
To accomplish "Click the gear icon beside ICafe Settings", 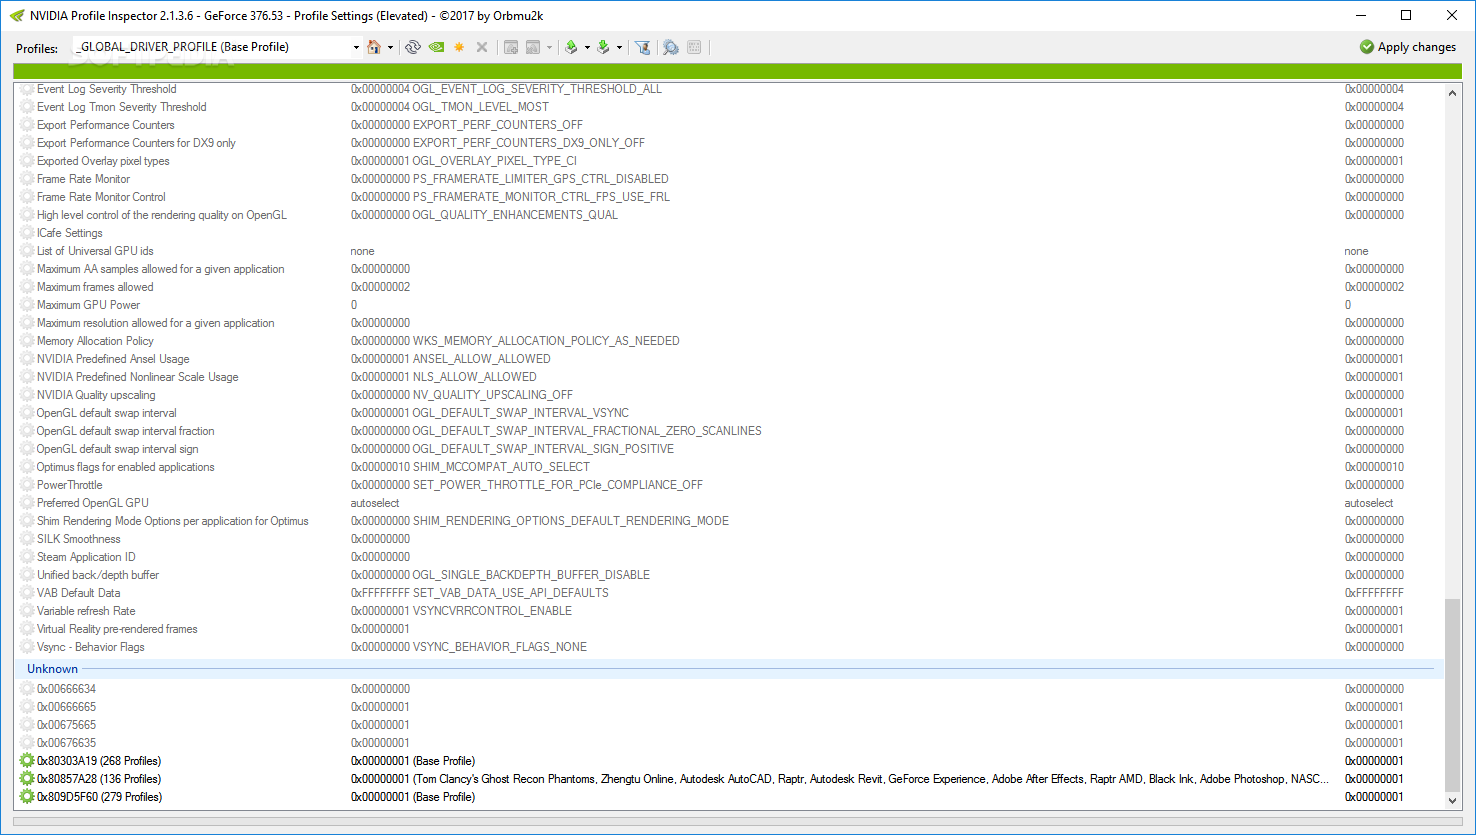I will (x=27, y=233).
